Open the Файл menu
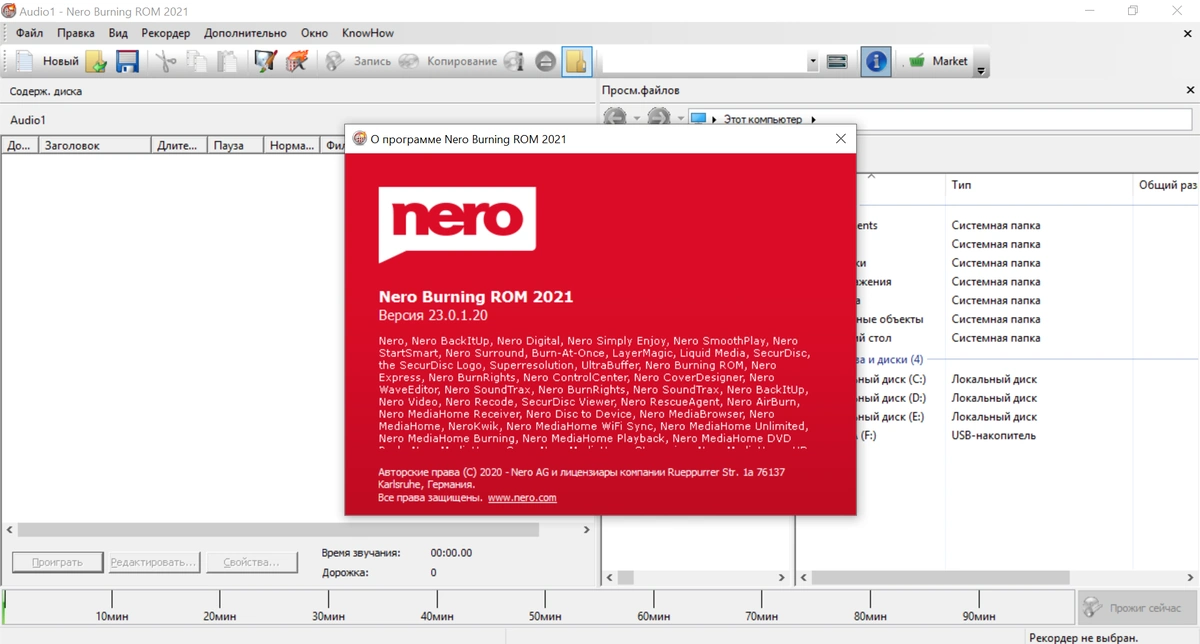 pyautogui.click(x=30, y=33)
